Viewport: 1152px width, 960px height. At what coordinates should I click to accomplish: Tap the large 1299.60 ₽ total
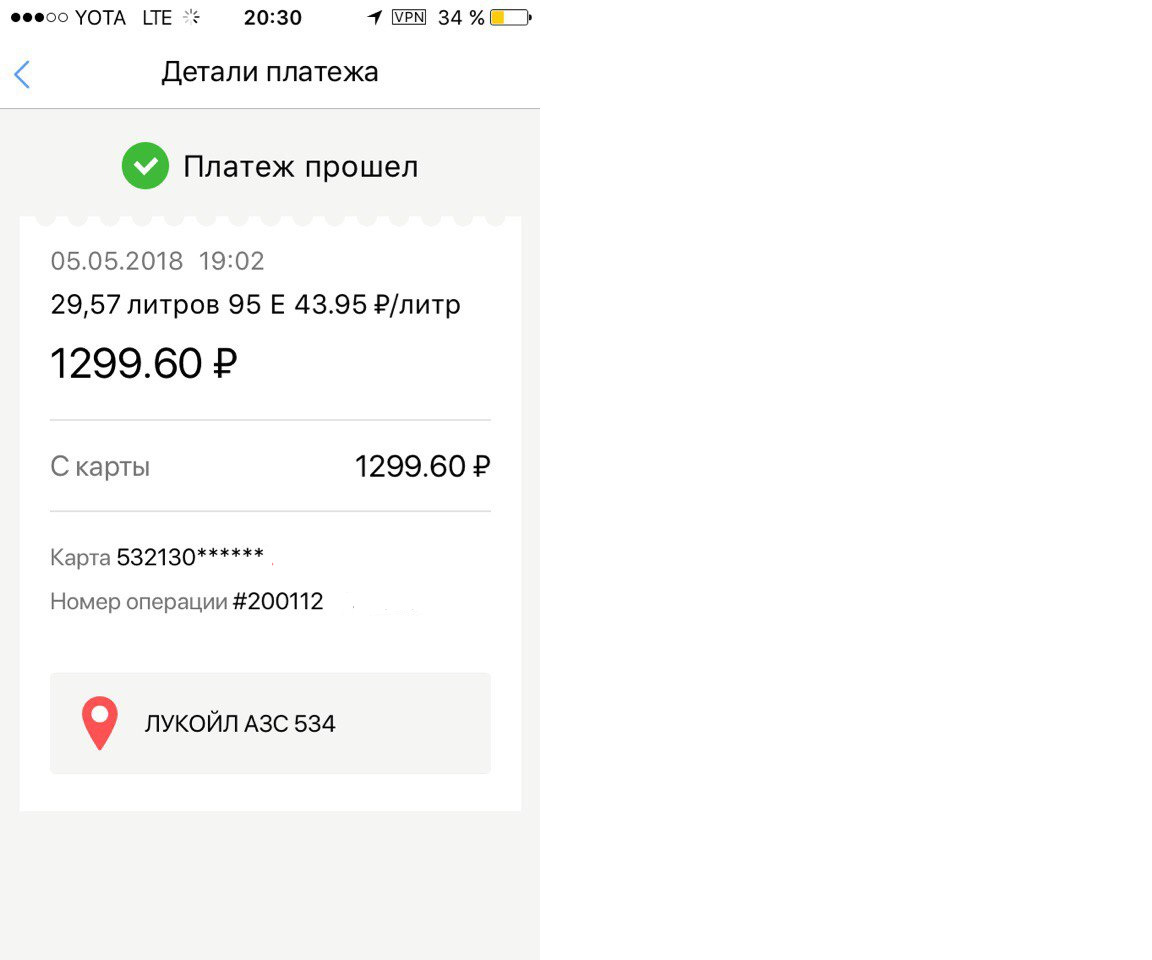pos(144,363)
